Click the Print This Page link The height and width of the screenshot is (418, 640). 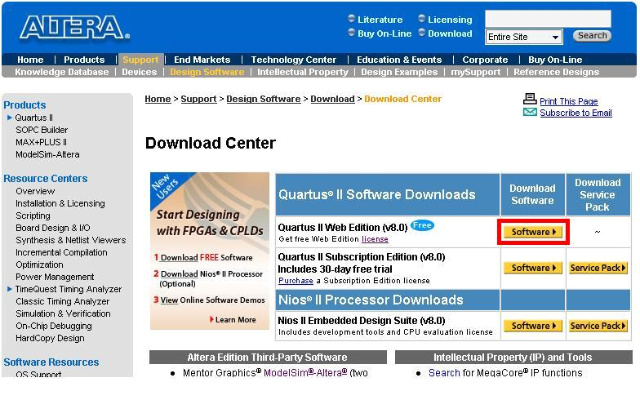click(569, 101)
